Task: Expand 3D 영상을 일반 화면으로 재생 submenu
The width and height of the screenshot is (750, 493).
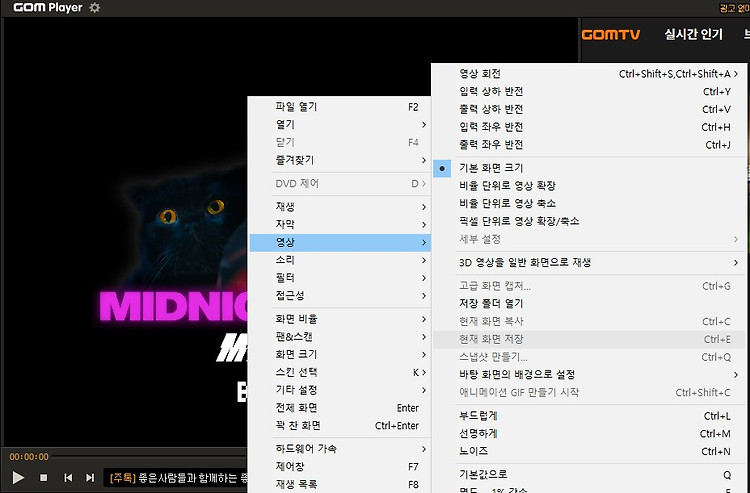Action: tap(589, 263)
